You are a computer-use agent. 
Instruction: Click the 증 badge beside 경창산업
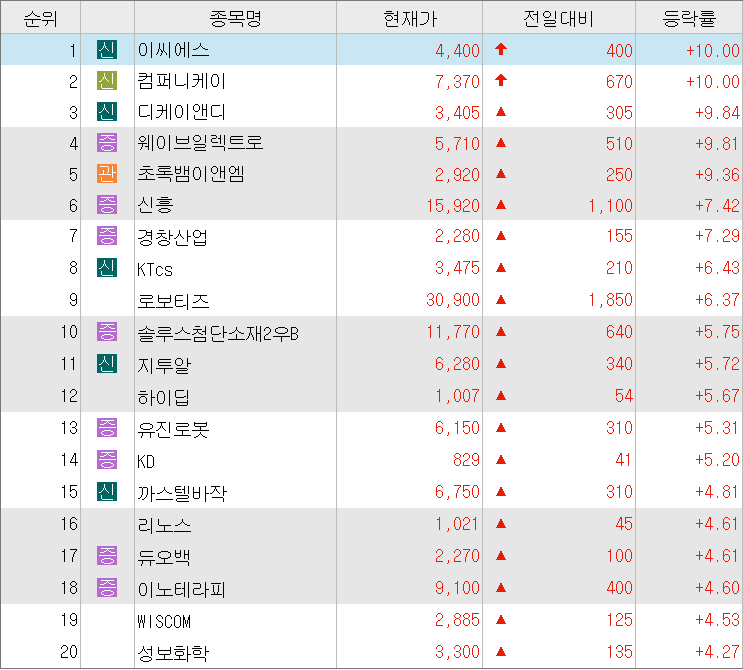pyautogui.click(x=107, y=235)
